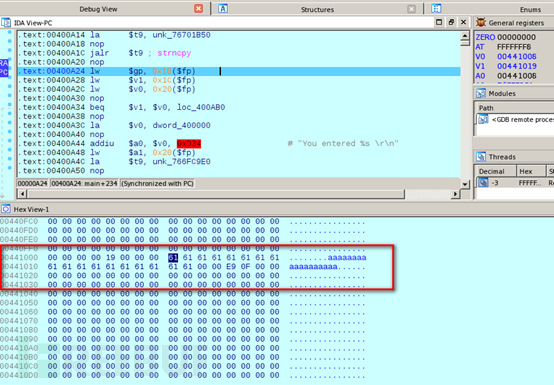Open the Debug View tab
Screen dimensions: 554x385
[x=98, y=9]
